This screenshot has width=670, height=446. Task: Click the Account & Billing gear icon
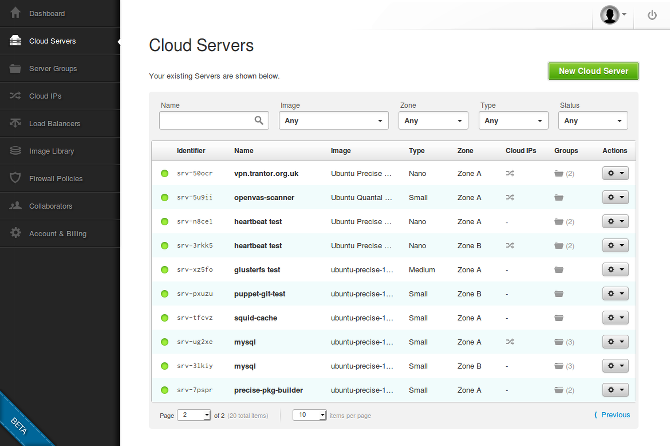[x=15, y=233]
